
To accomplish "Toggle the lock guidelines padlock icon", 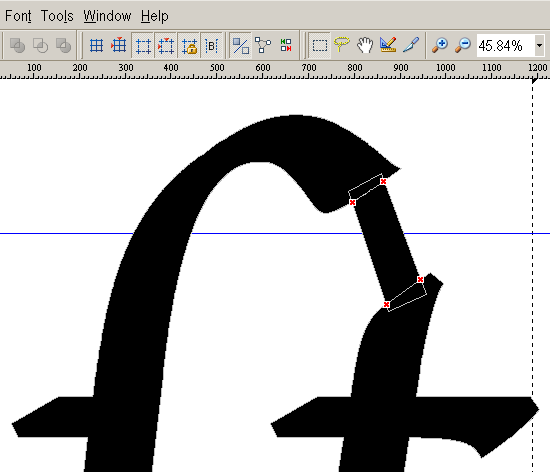I will tap(189, 45).
